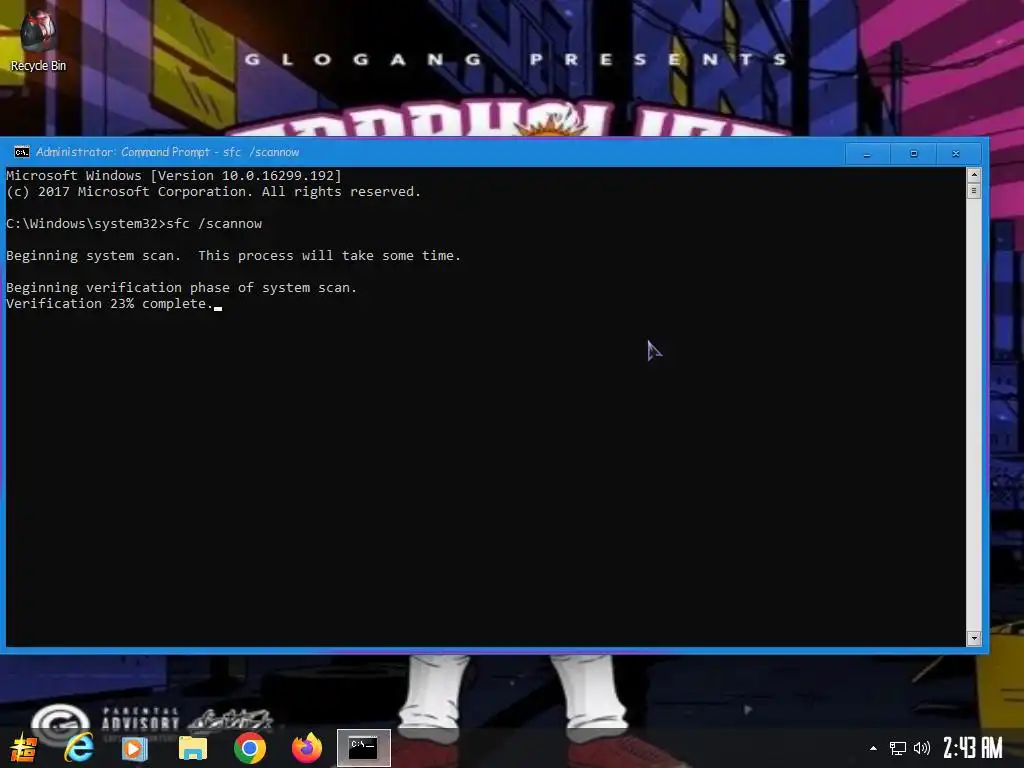Open File Explorer from the taskbar
The image size is (1024, 768).
click(193, 748)
